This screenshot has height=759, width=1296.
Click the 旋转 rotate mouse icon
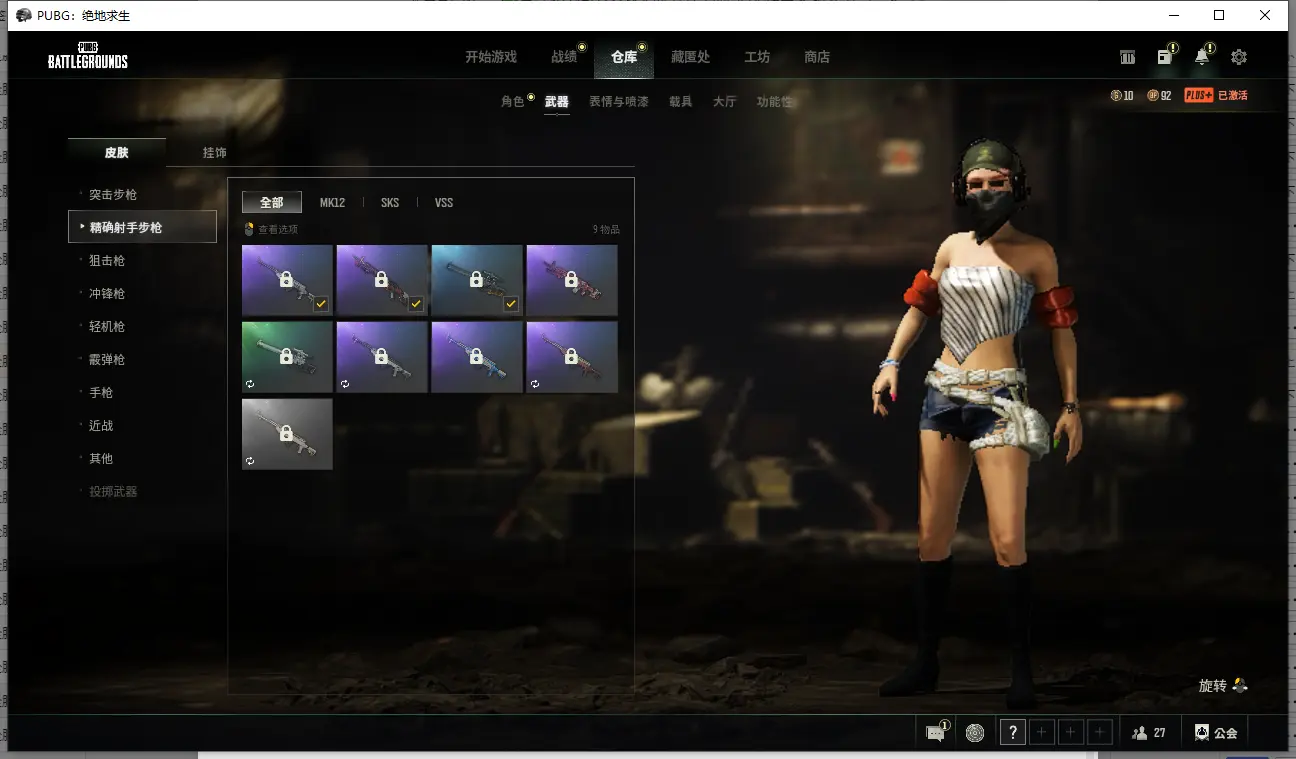(1240, 685)
